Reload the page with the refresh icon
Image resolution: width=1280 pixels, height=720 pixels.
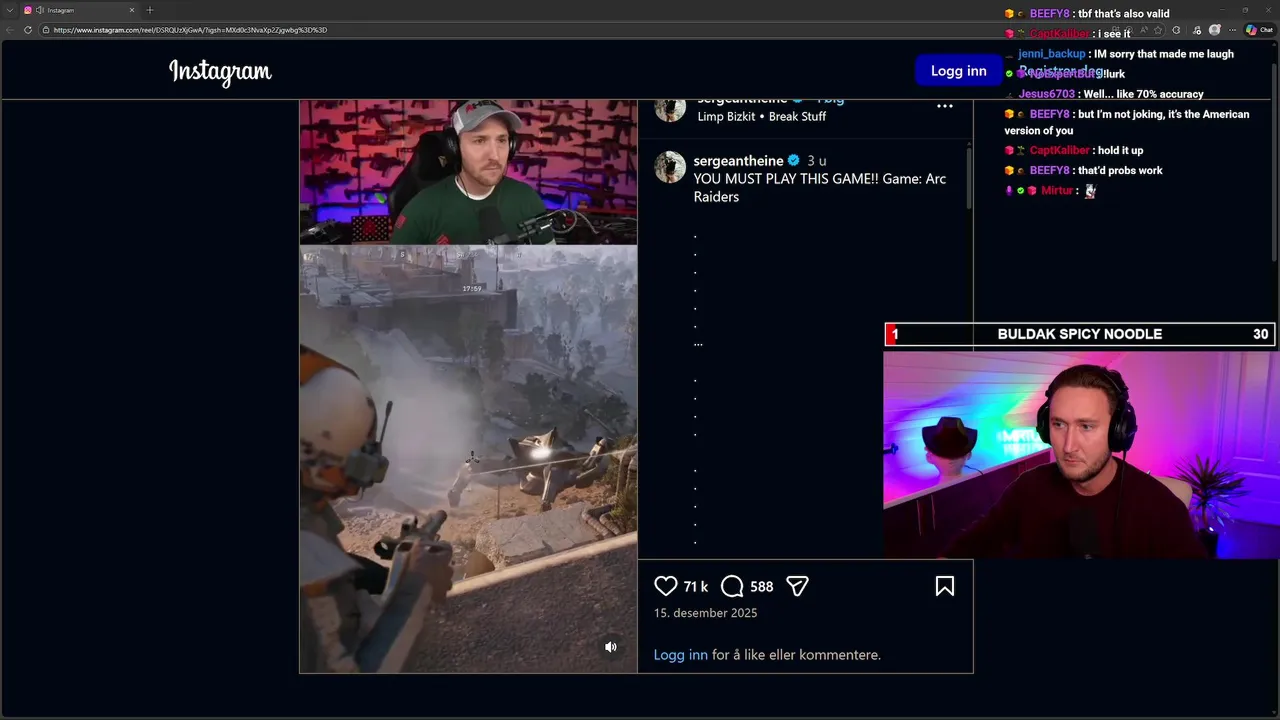(x=28, y=30)
